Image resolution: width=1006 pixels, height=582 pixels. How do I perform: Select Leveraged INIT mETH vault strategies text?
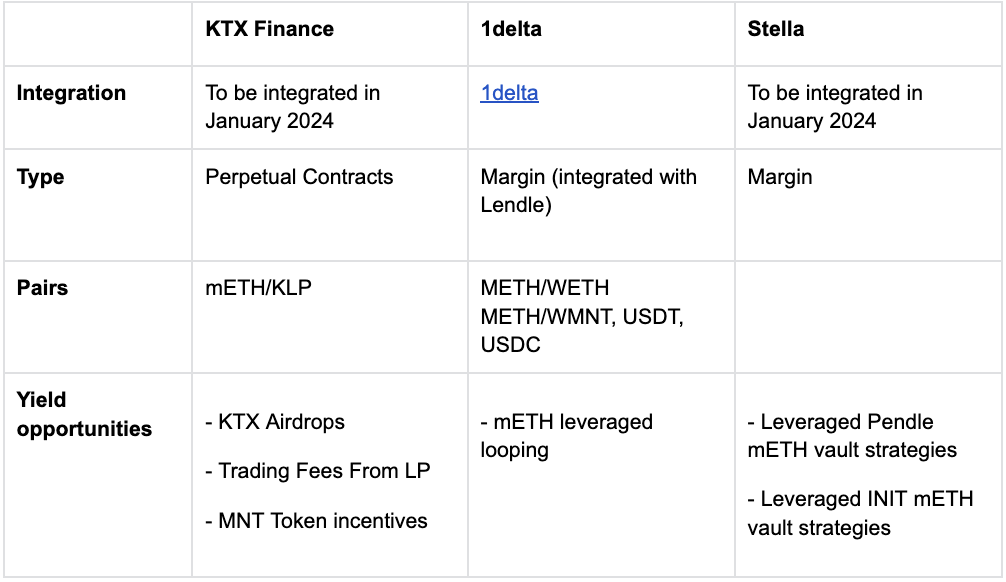[860, 513]
